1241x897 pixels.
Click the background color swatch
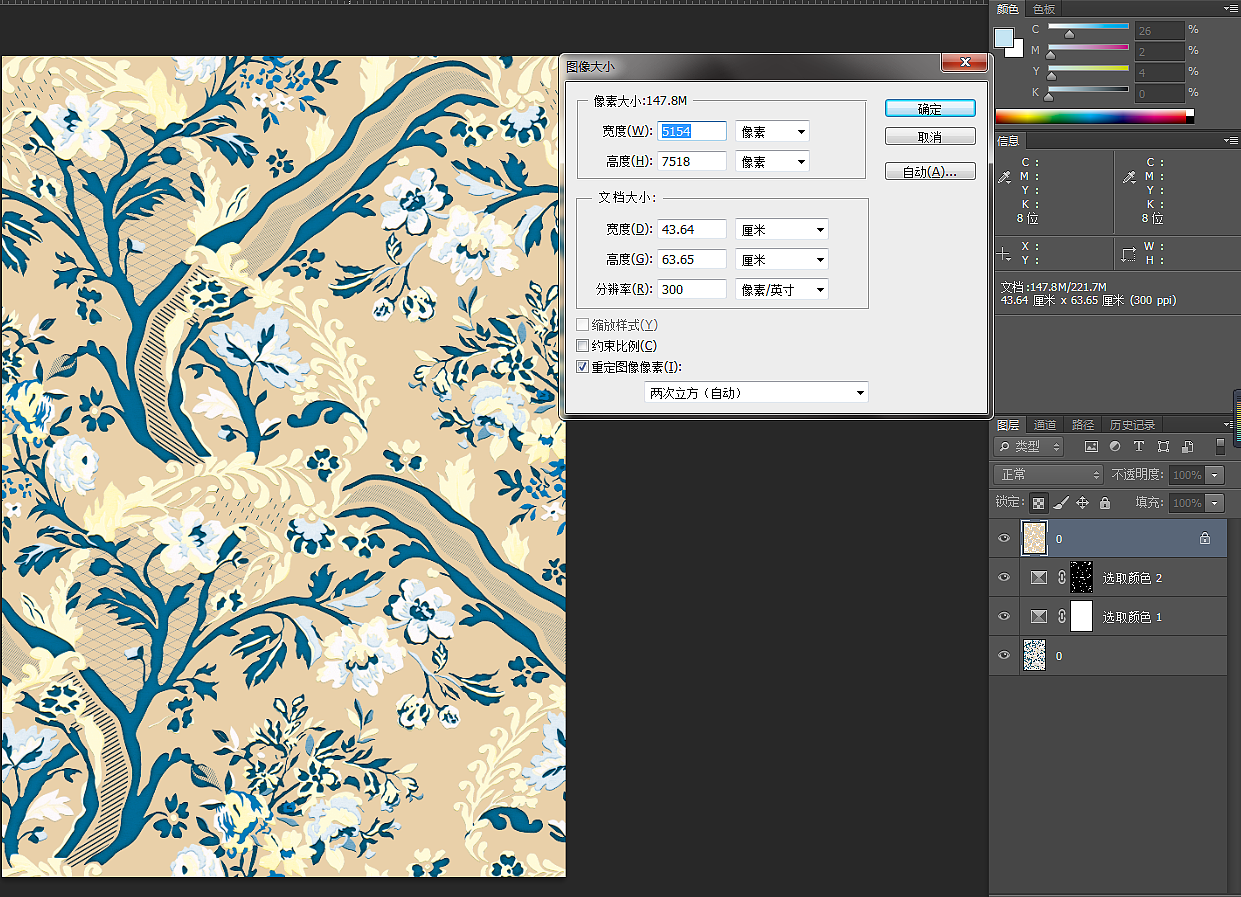coord(1017,50)
